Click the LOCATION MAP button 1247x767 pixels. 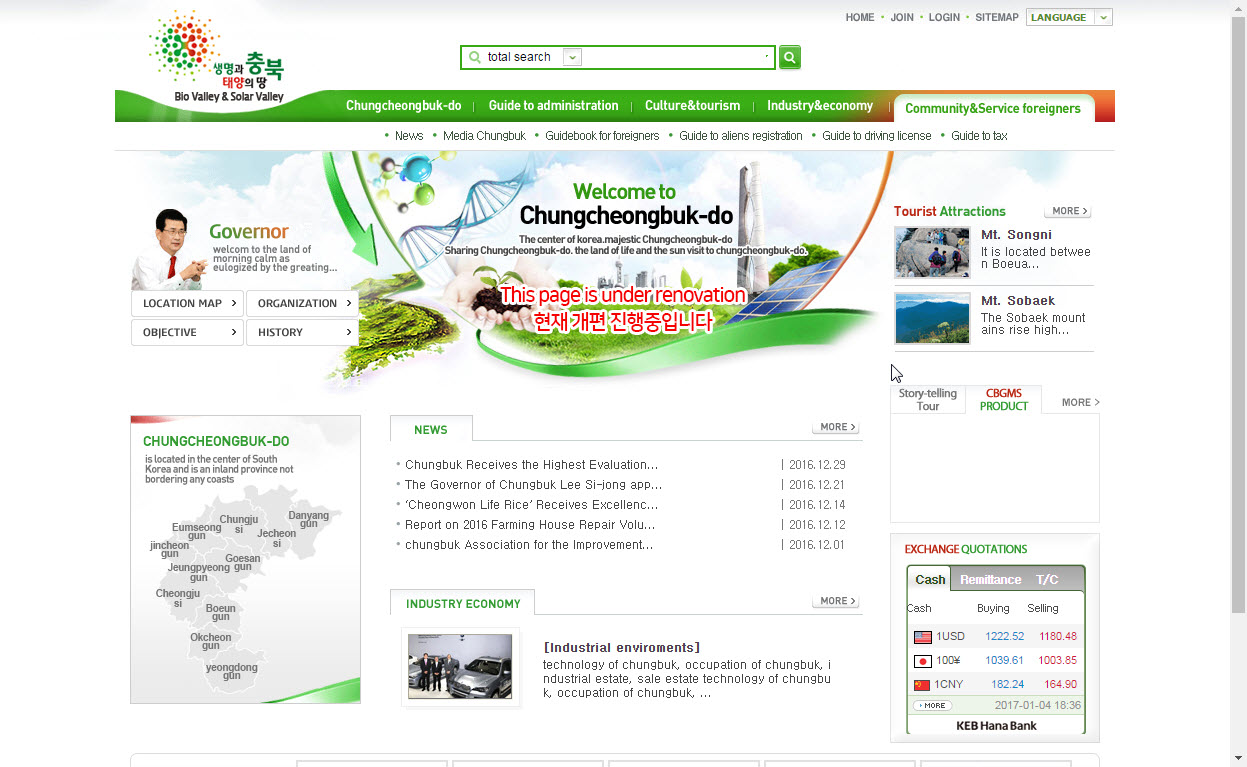[187, 303]
